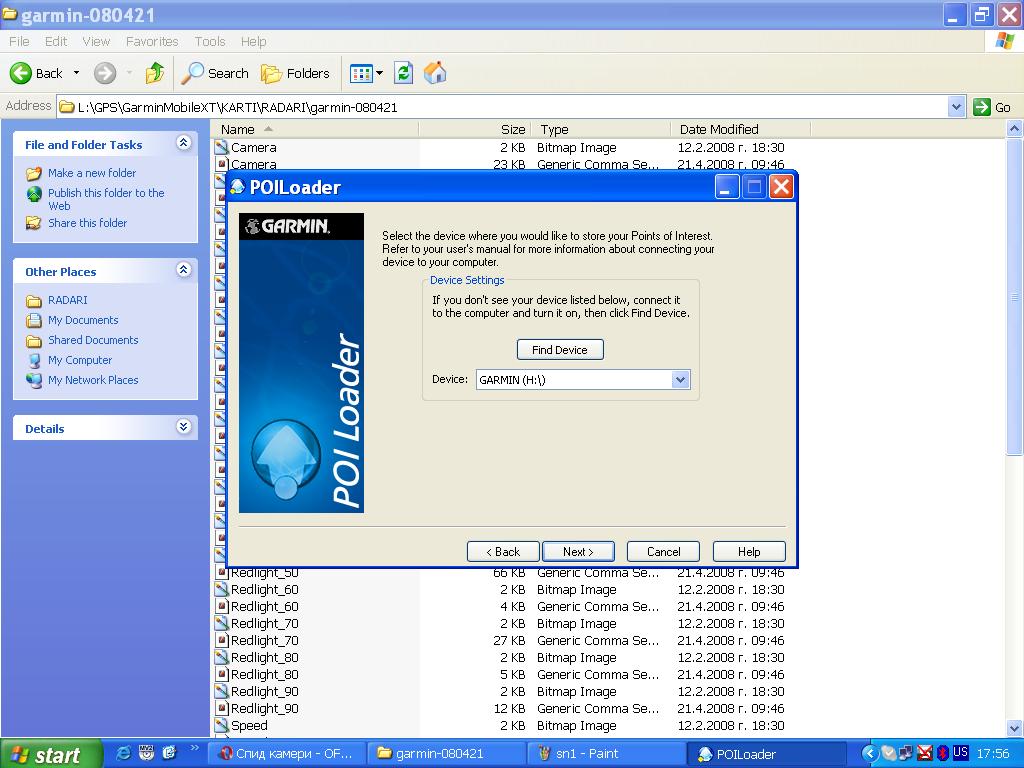Open the Favorites menu
The image size is (1024, 768).
(x=152, y=42)
